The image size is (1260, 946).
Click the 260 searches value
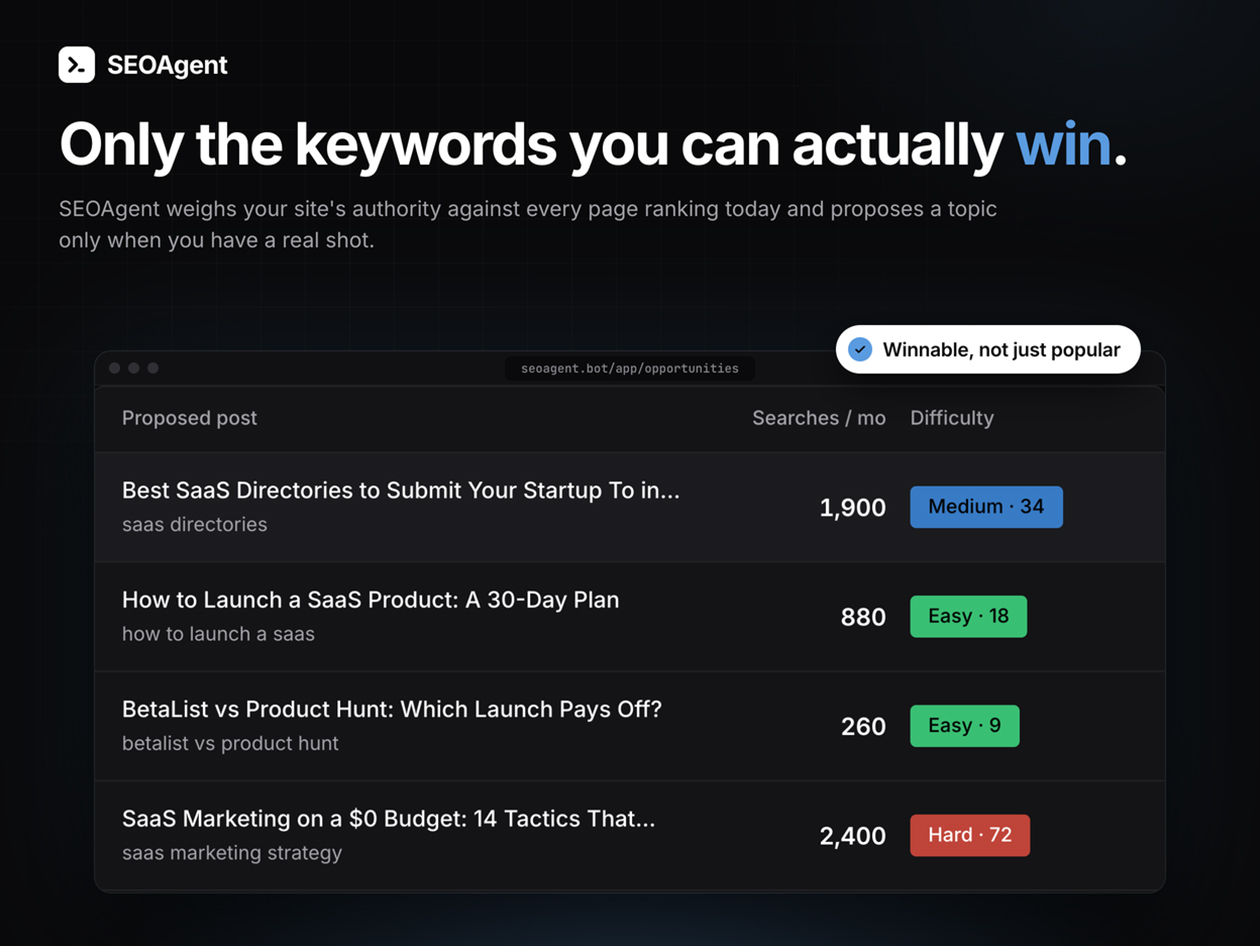tap(863, 726)
